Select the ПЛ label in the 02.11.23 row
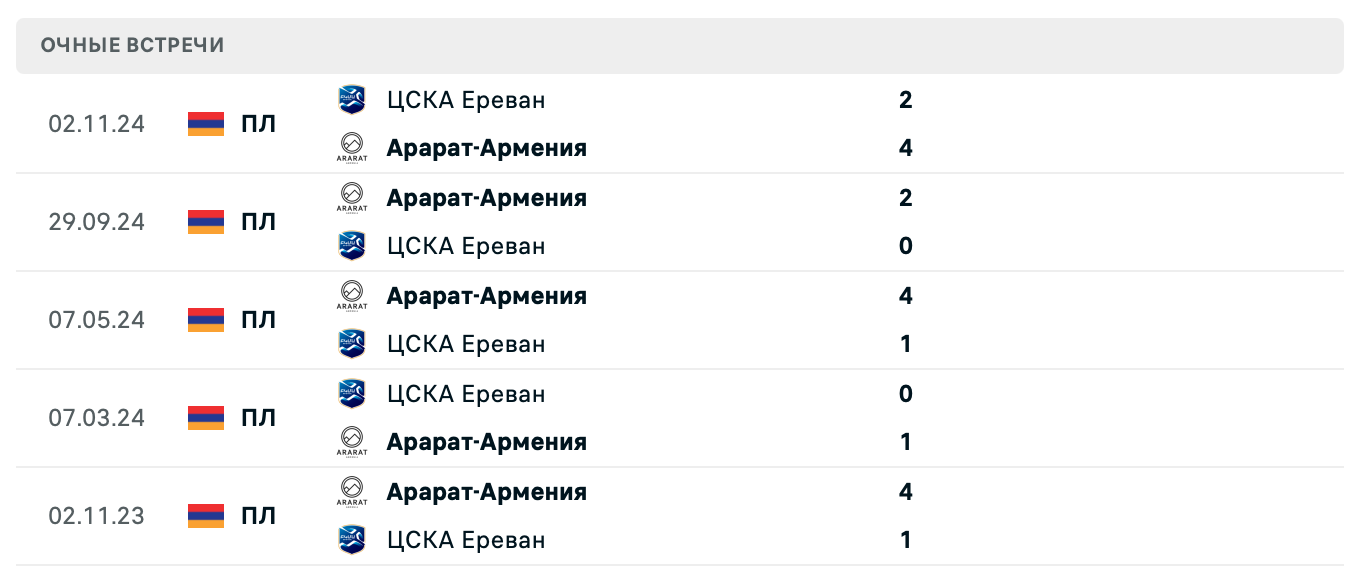The width and height of the screenshot is (1358, 582). coord(259,516)
